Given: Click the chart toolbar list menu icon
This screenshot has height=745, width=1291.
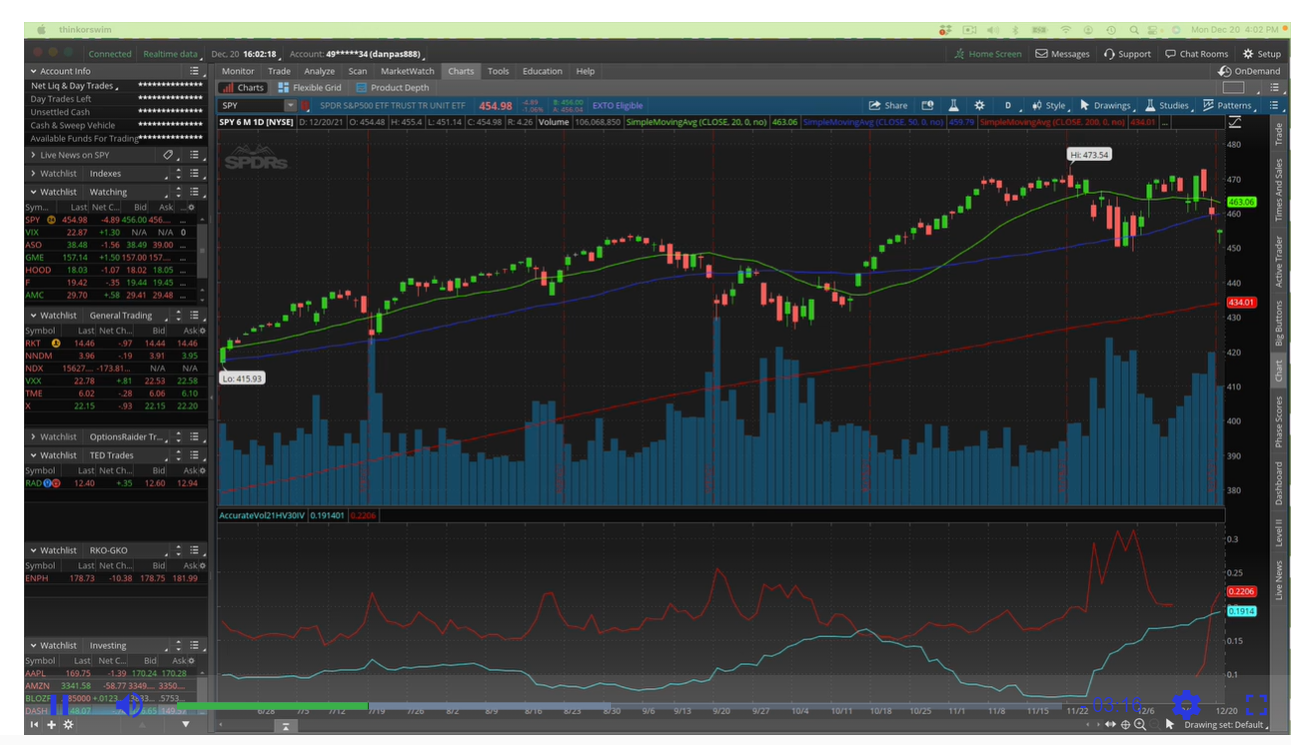Looking at the screenshot, I should 1273,105.
